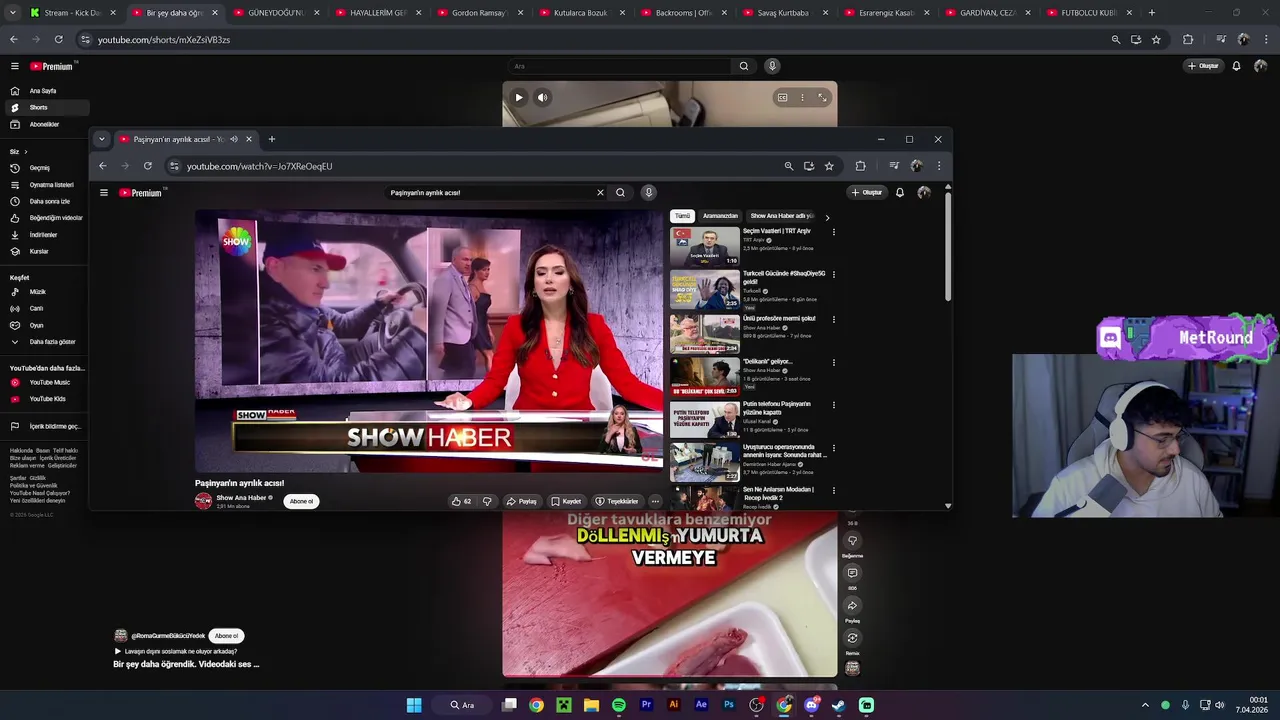Open Remix for the Shorts video
The width and height of the screenshot is (1280, 720).
tap(852, 638)
